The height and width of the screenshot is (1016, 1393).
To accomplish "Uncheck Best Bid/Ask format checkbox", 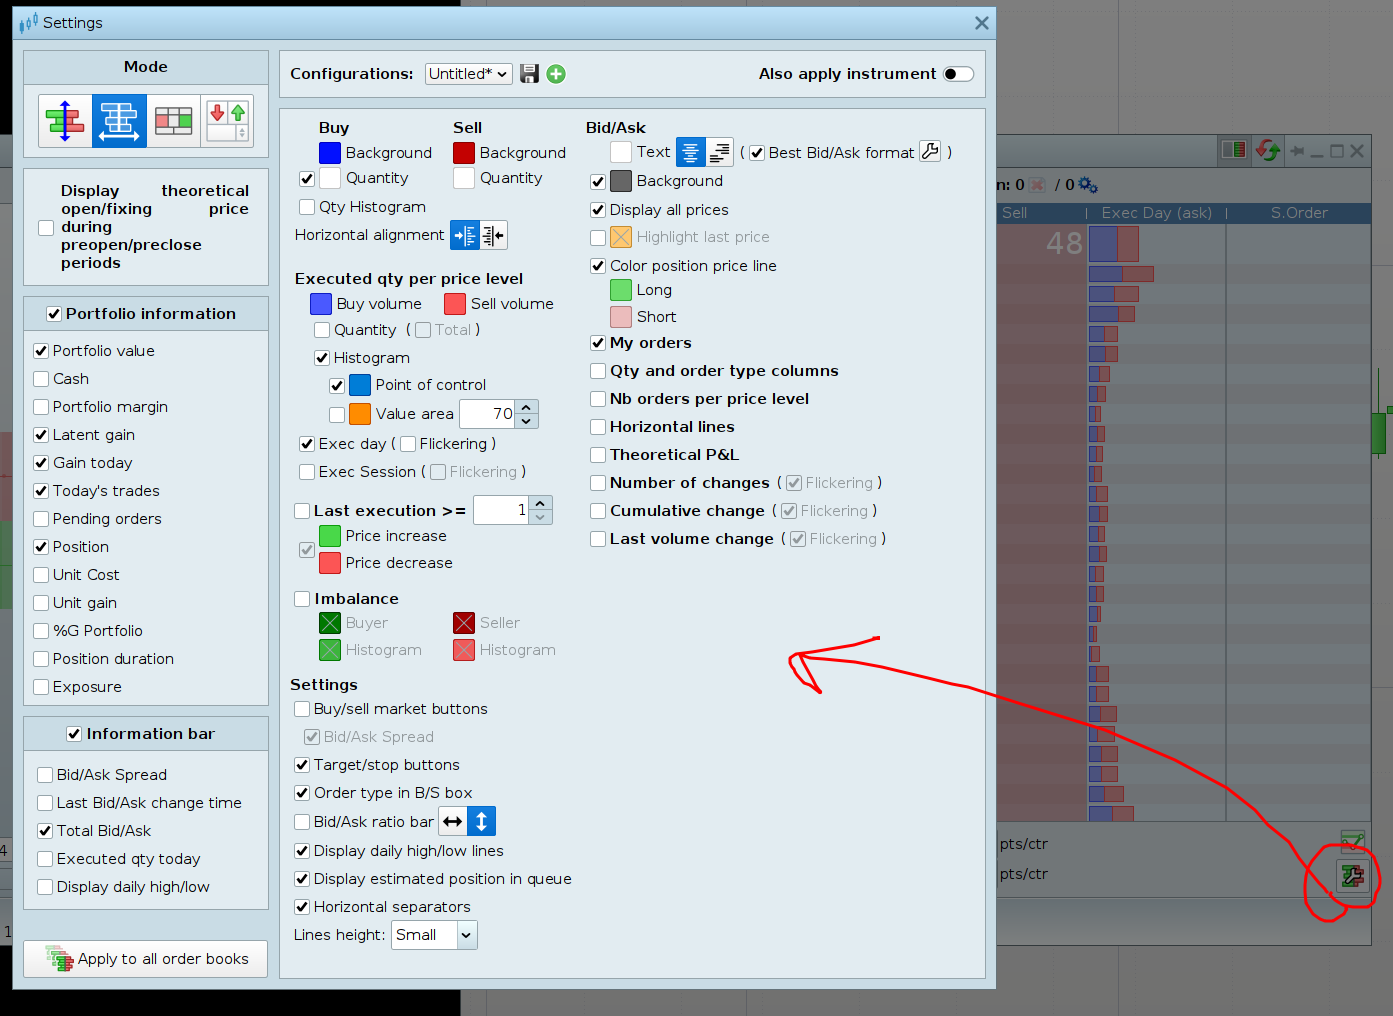I will click(757, 153).
